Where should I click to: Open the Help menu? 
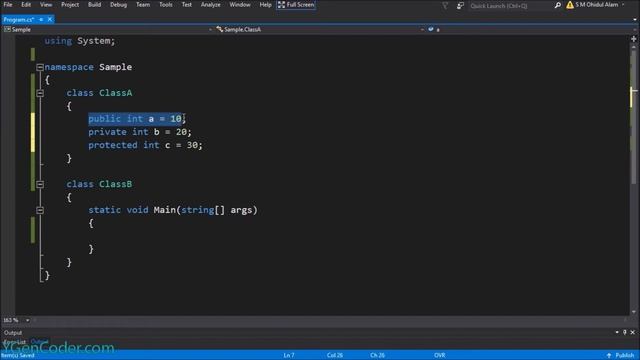(x=265, y=5)
